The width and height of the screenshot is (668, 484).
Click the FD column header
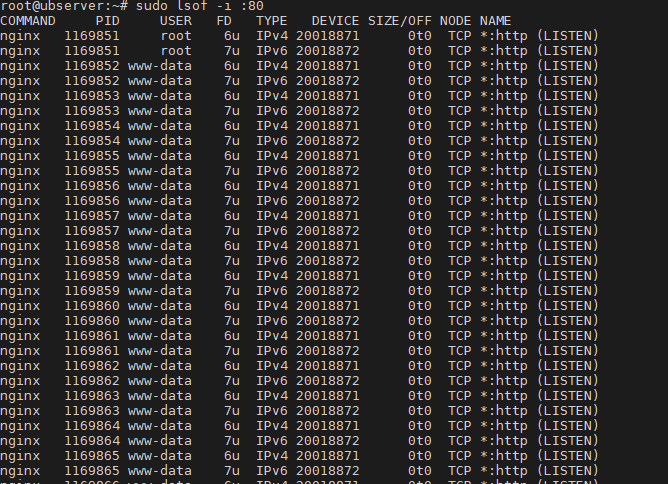[x=224, y=21]
